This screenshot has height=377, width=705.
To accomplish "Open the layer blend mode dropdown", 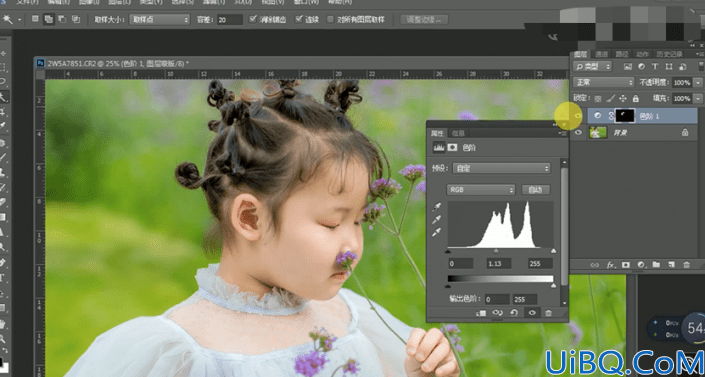I will tap(603, 82).
